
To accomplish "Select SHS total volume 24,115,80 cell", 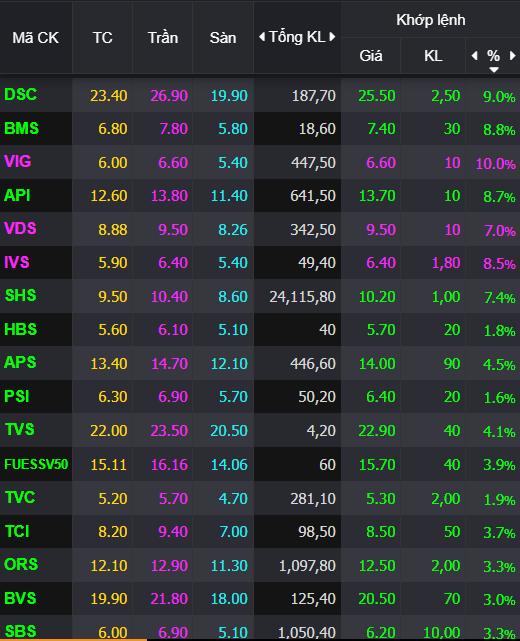I will 302,297.
